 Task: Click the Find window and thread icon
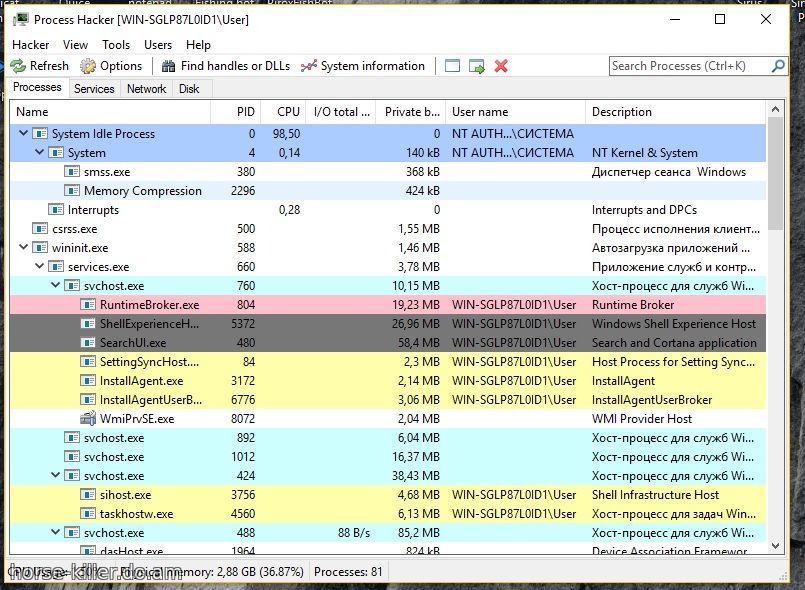477,66
